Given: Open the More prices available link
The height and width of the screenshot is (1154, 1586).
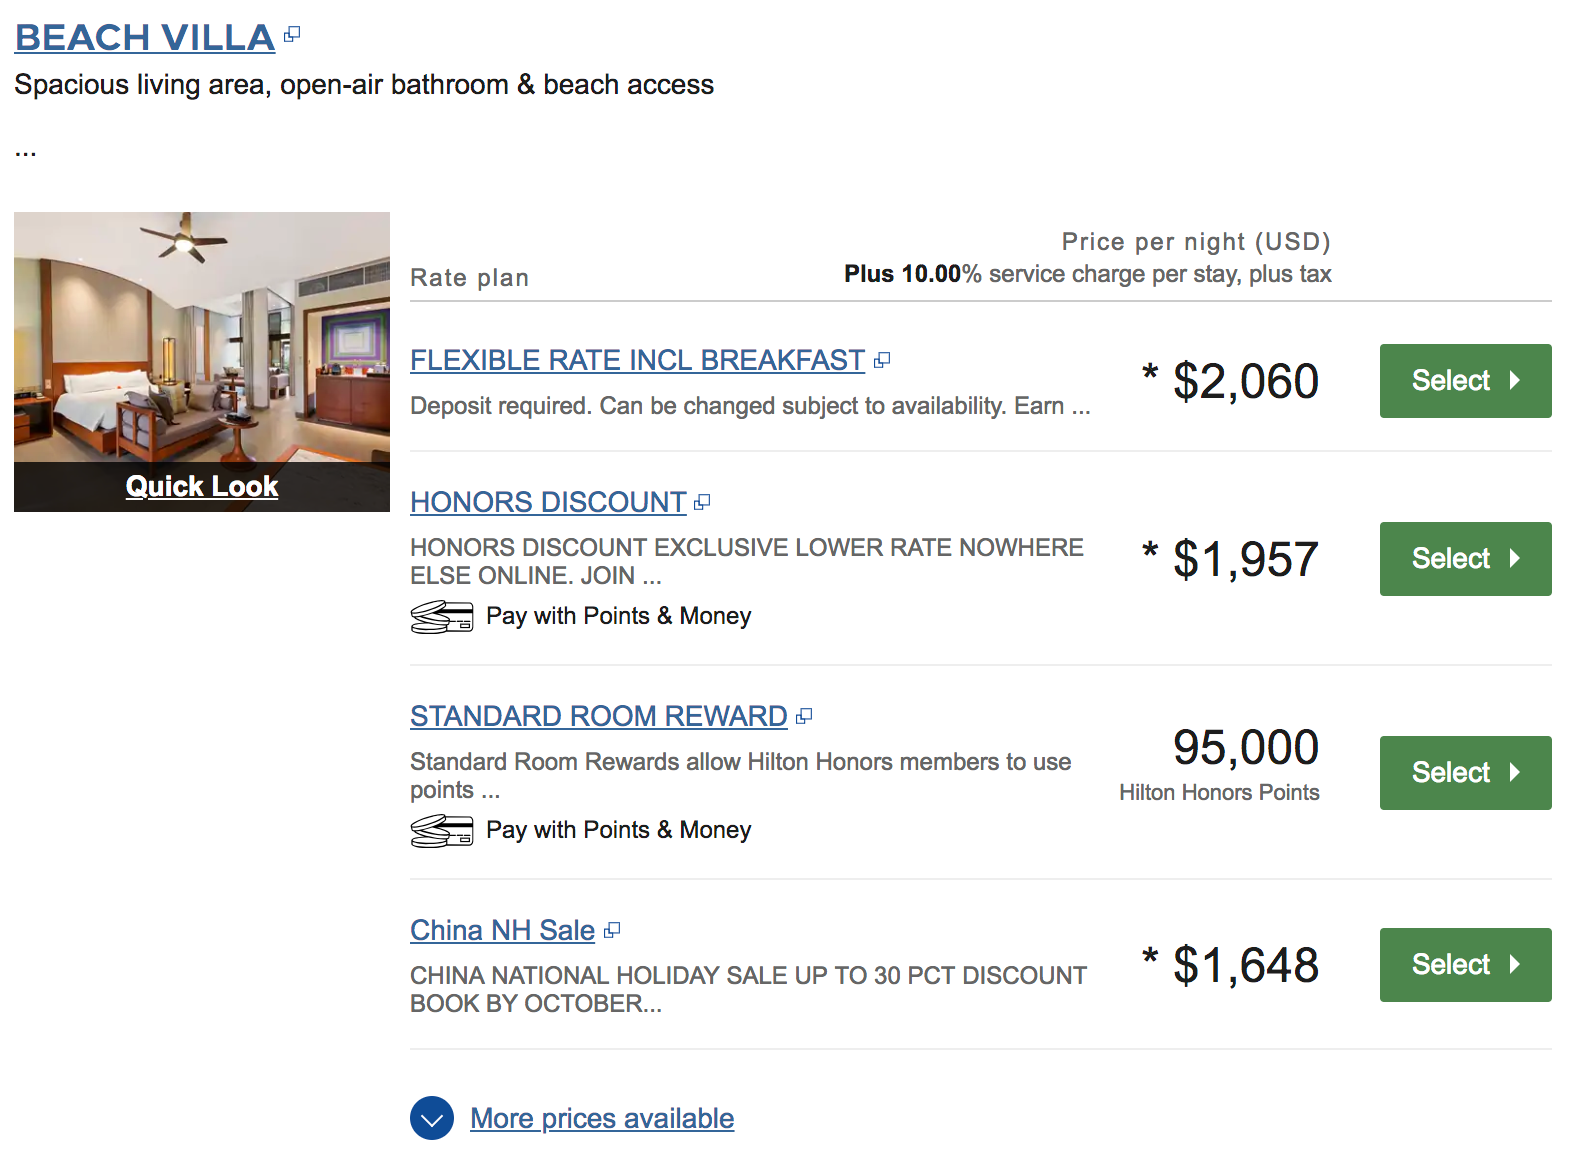Looking at the screenshot, I should click(x=602, y=1118).
